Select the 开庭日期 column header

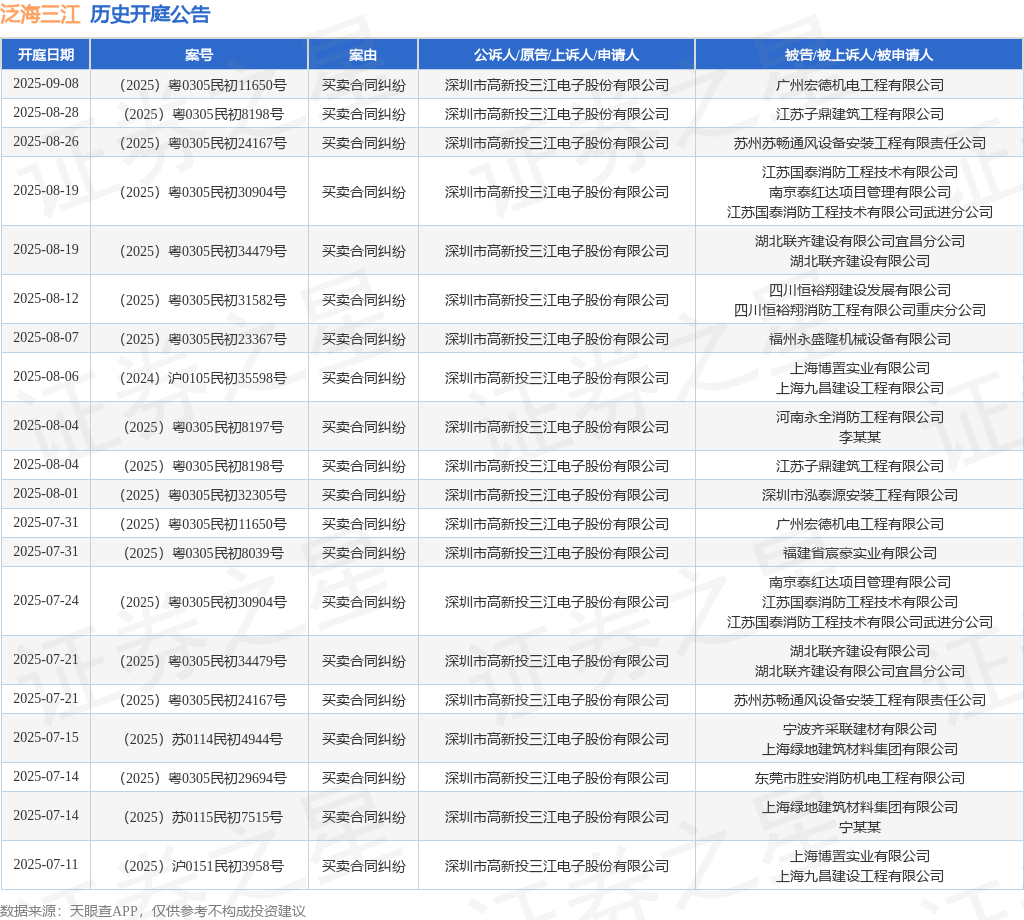pyautogui.click(x=46, y=55)
